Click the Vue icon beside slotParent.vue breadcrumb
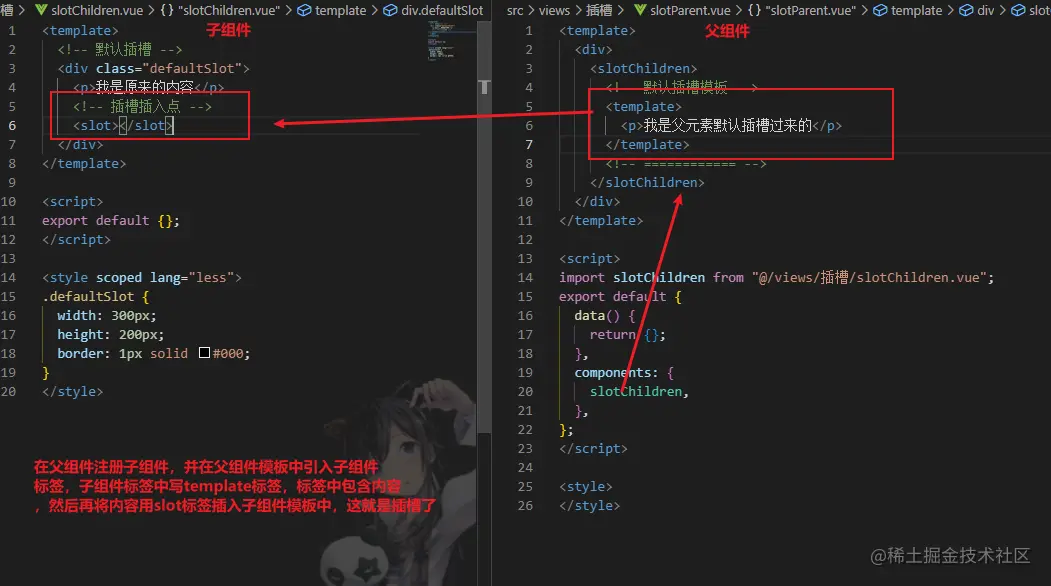This screenshot has height=586, width=1051. pos(640,10)
